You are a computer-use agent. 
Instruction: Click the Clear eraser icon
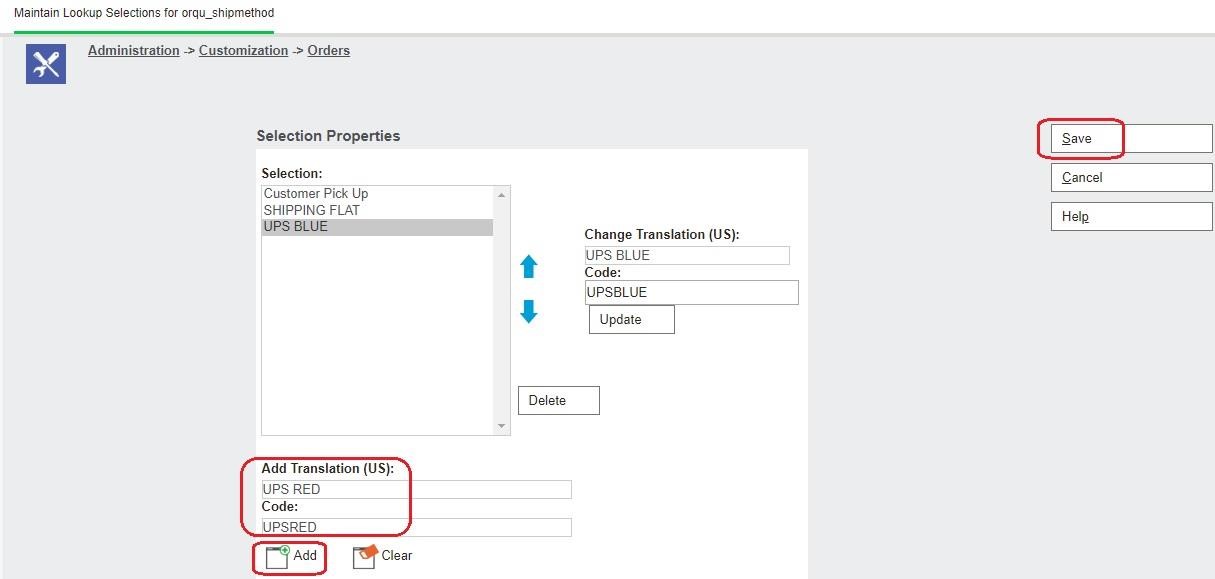click(x=365, y=556)
